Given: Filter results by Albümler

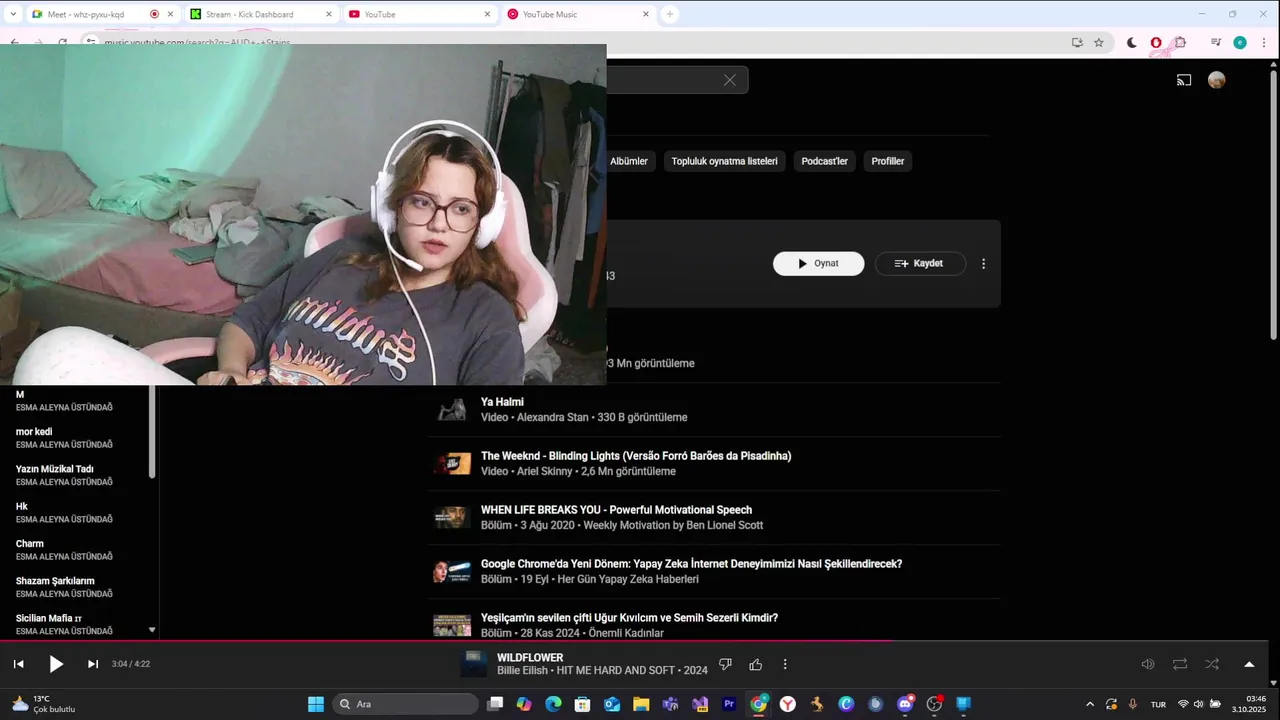Looking at the screenshot, I should click(629, 161).
